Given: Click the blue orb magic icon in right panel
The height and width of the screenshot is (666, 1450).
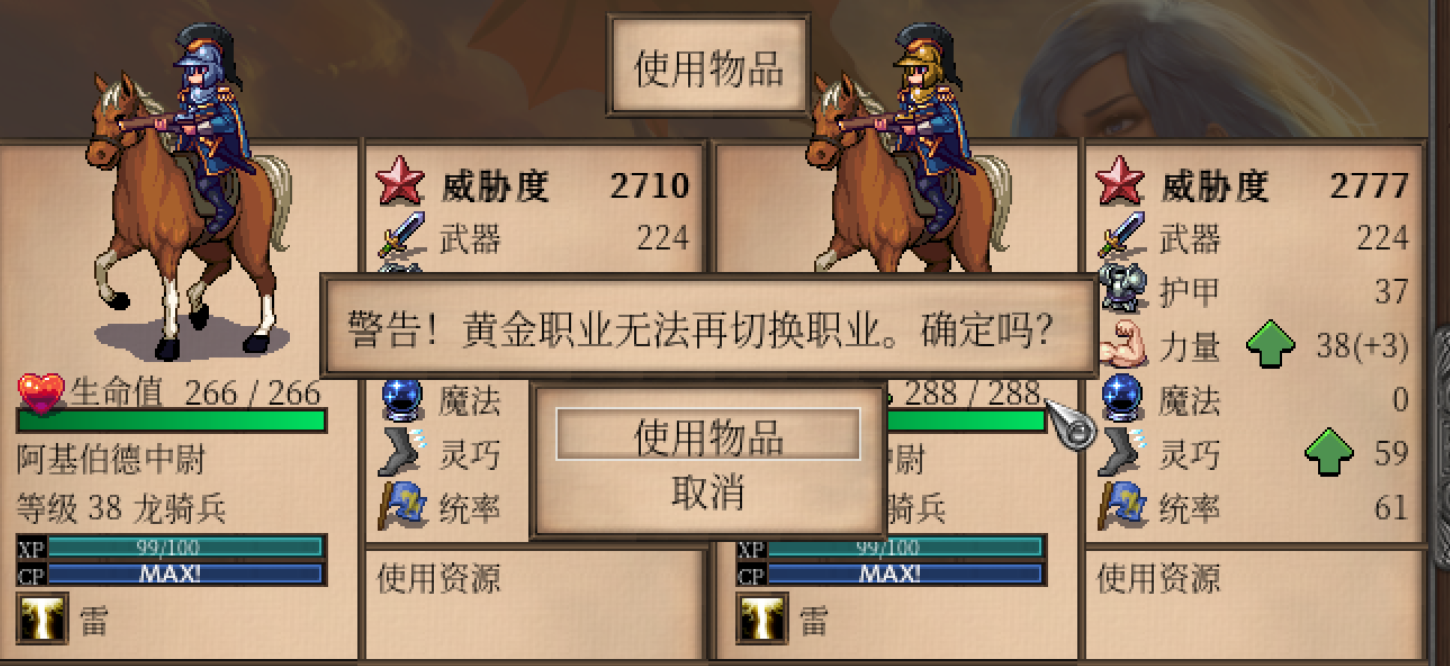Looking at the screenshot, I should (1120, 400).
